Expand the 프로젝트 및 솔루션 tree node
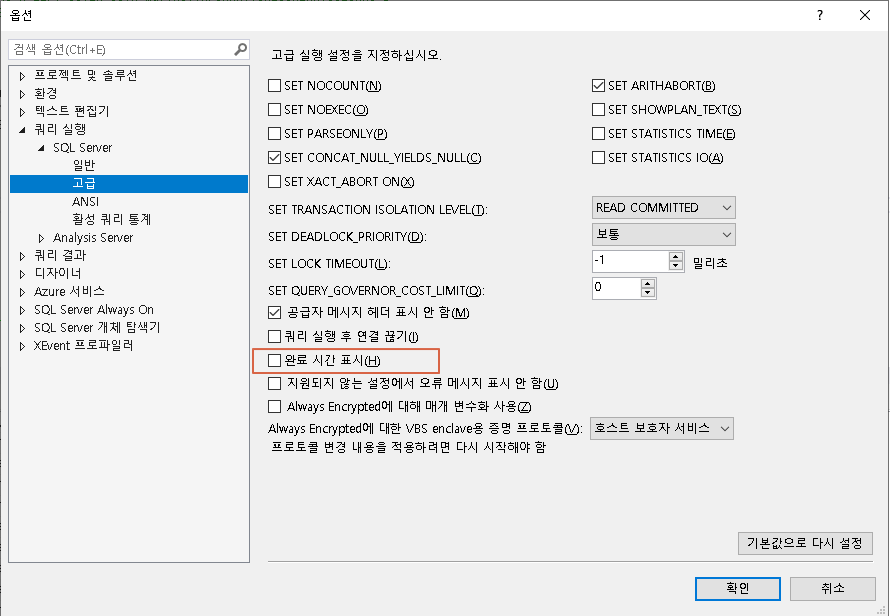 [x=23, y=76]
